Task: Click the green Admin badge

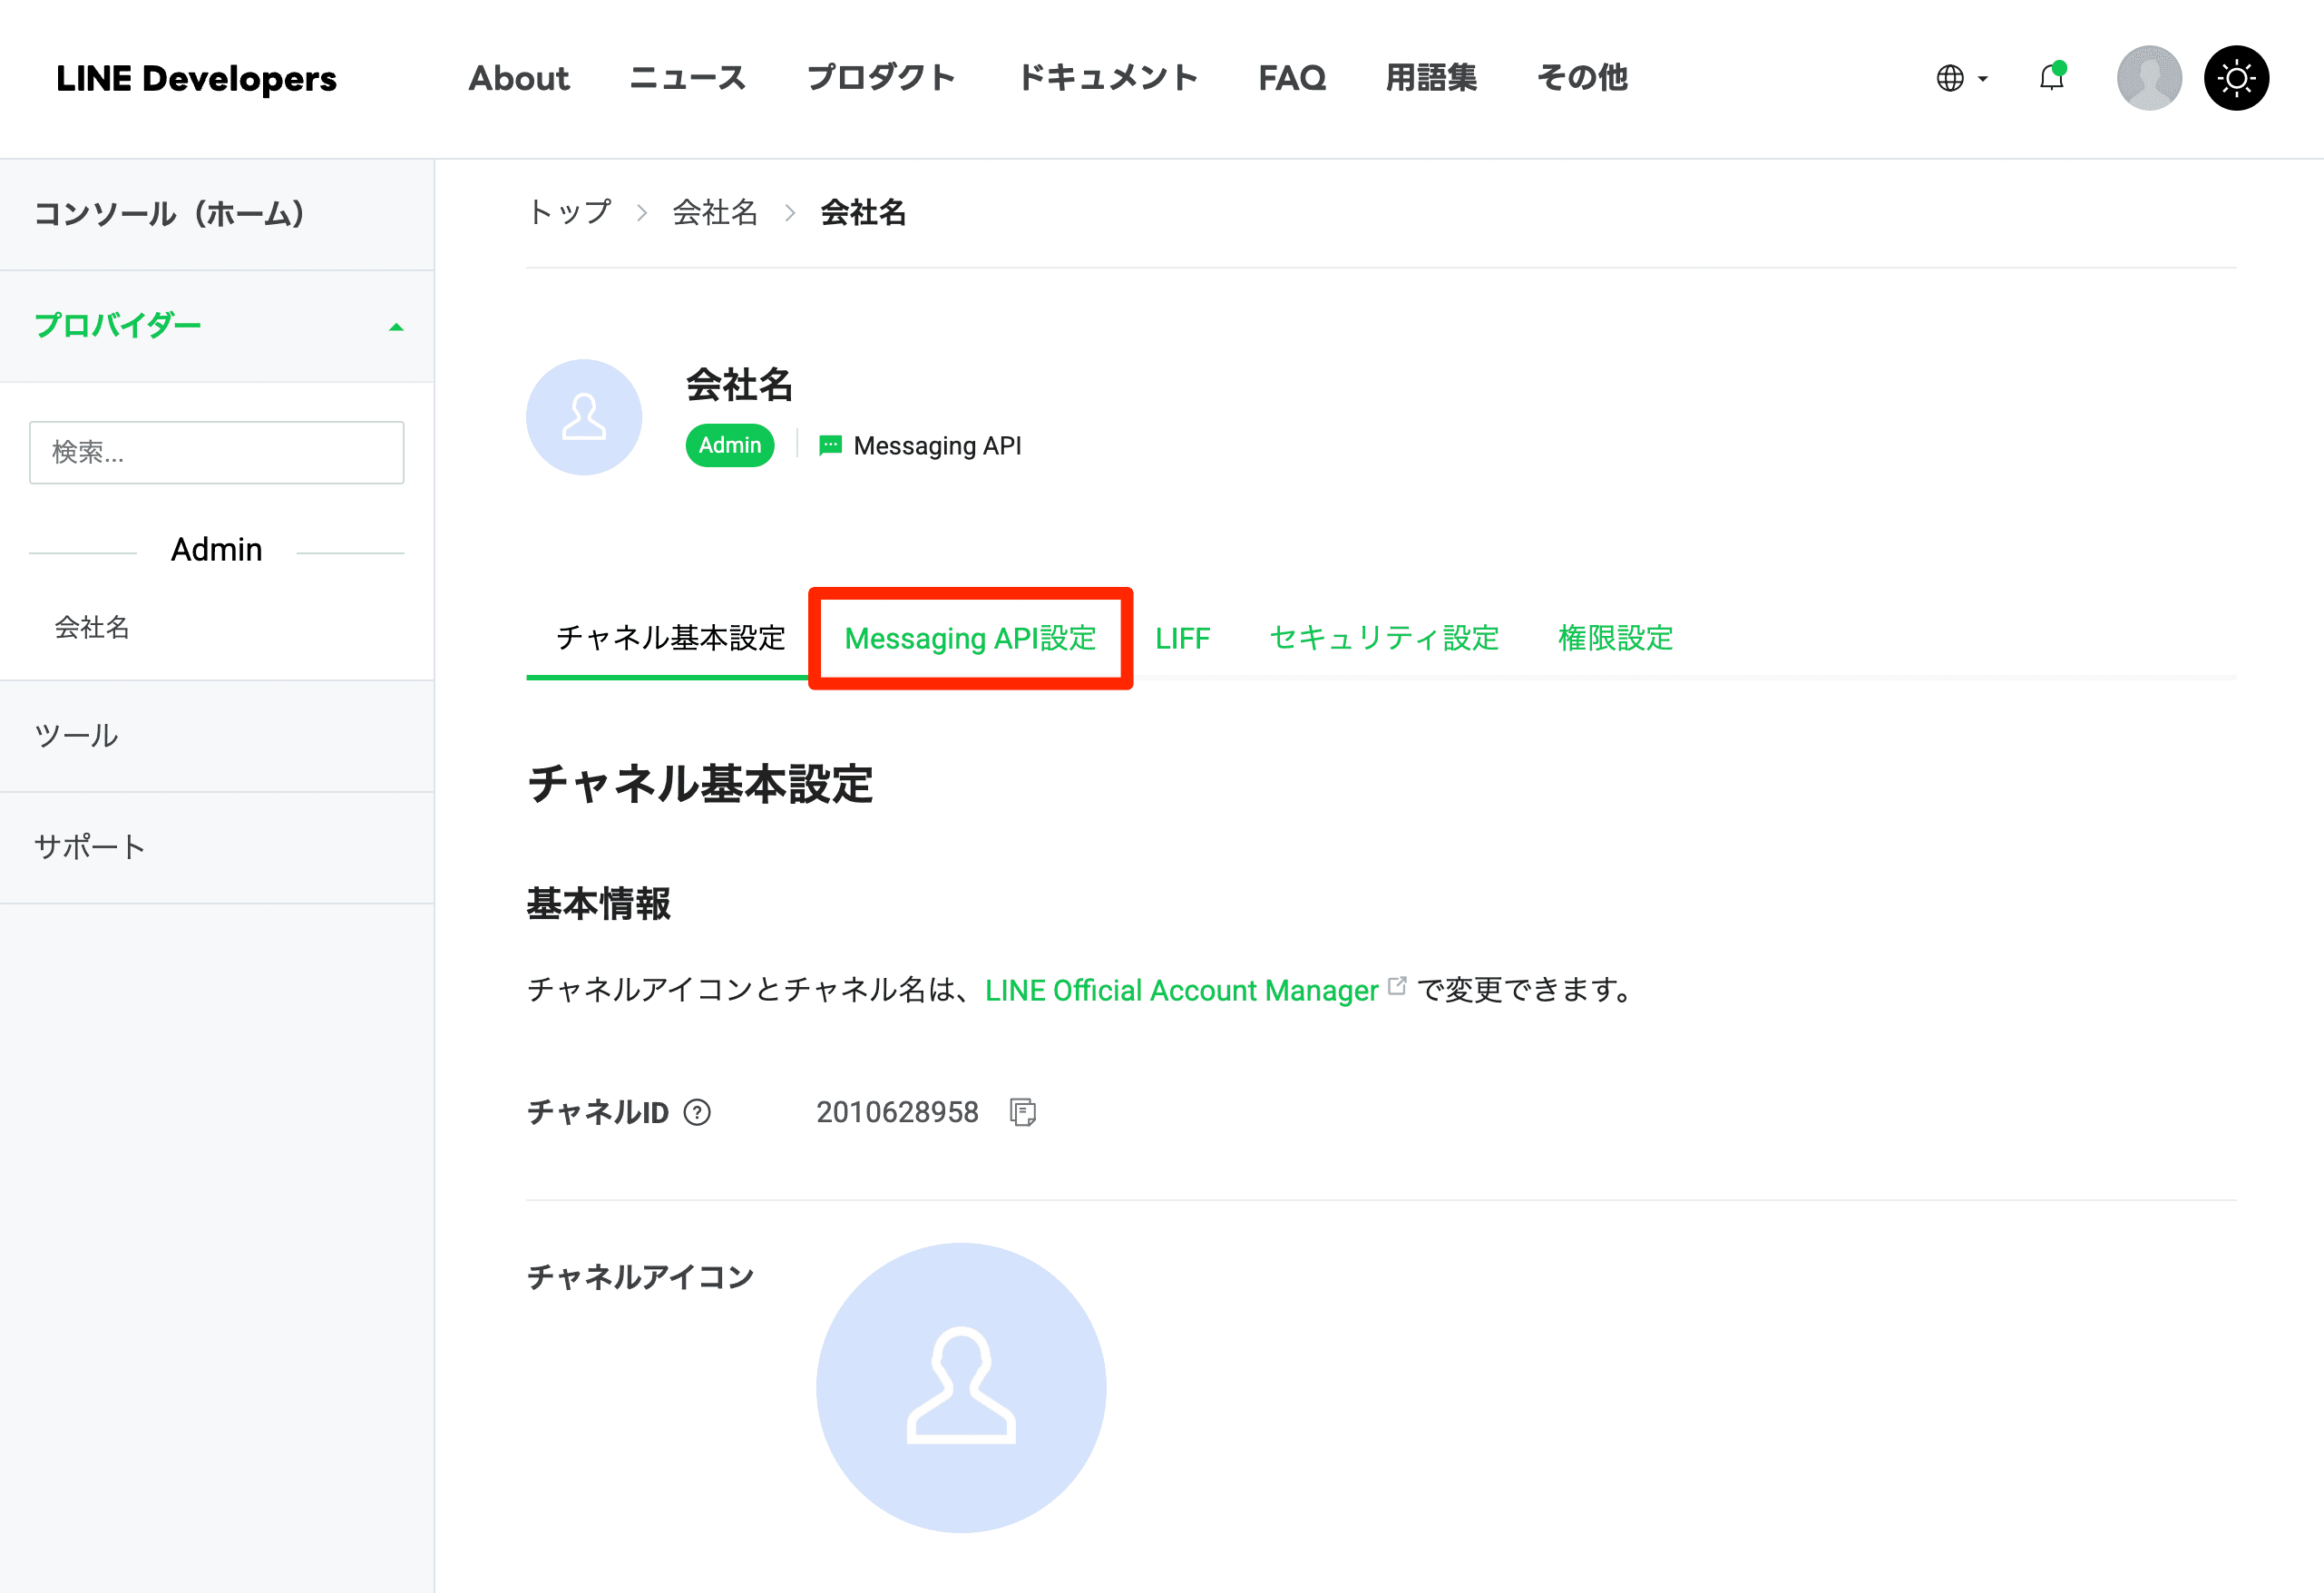Action: (x=730, y=445)
